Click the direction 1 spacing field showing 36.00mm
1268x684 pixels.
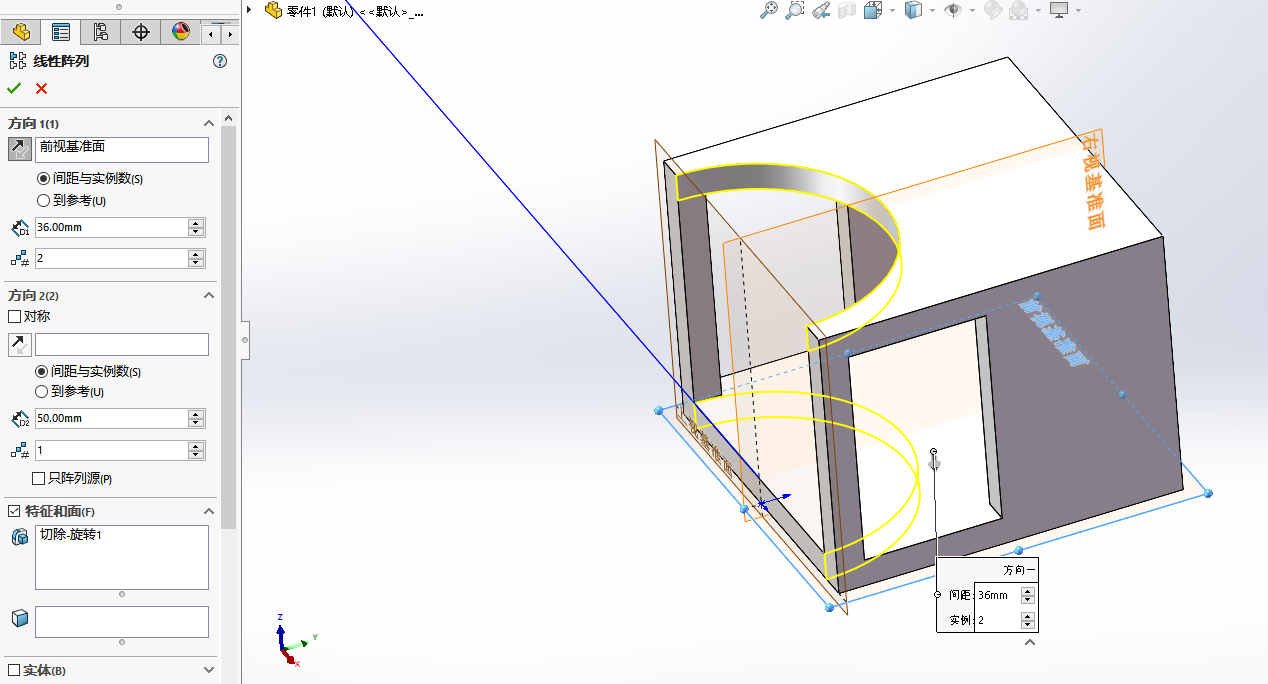[110, 227]
